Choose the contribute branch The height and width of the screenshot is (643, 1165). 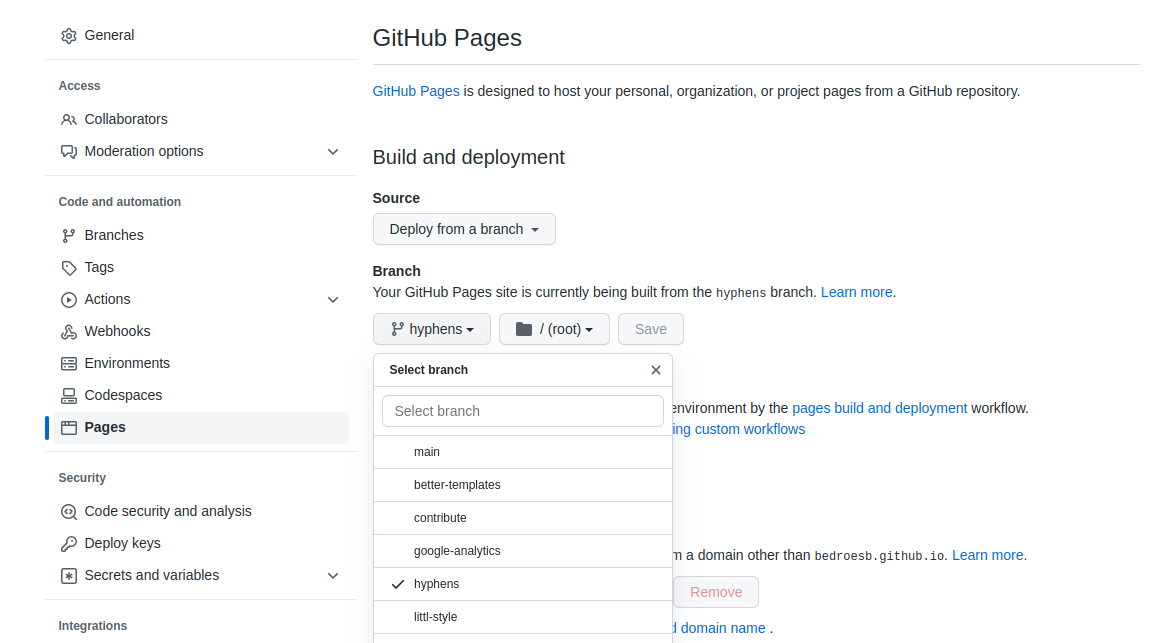click(523, 518)
